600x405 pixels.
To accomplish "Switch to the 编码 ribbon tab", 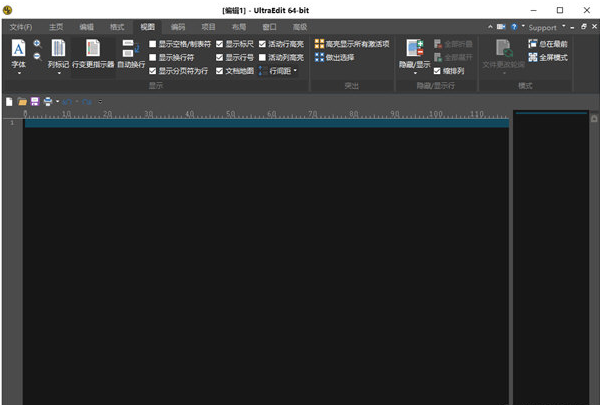I will (x=178, y=27).
